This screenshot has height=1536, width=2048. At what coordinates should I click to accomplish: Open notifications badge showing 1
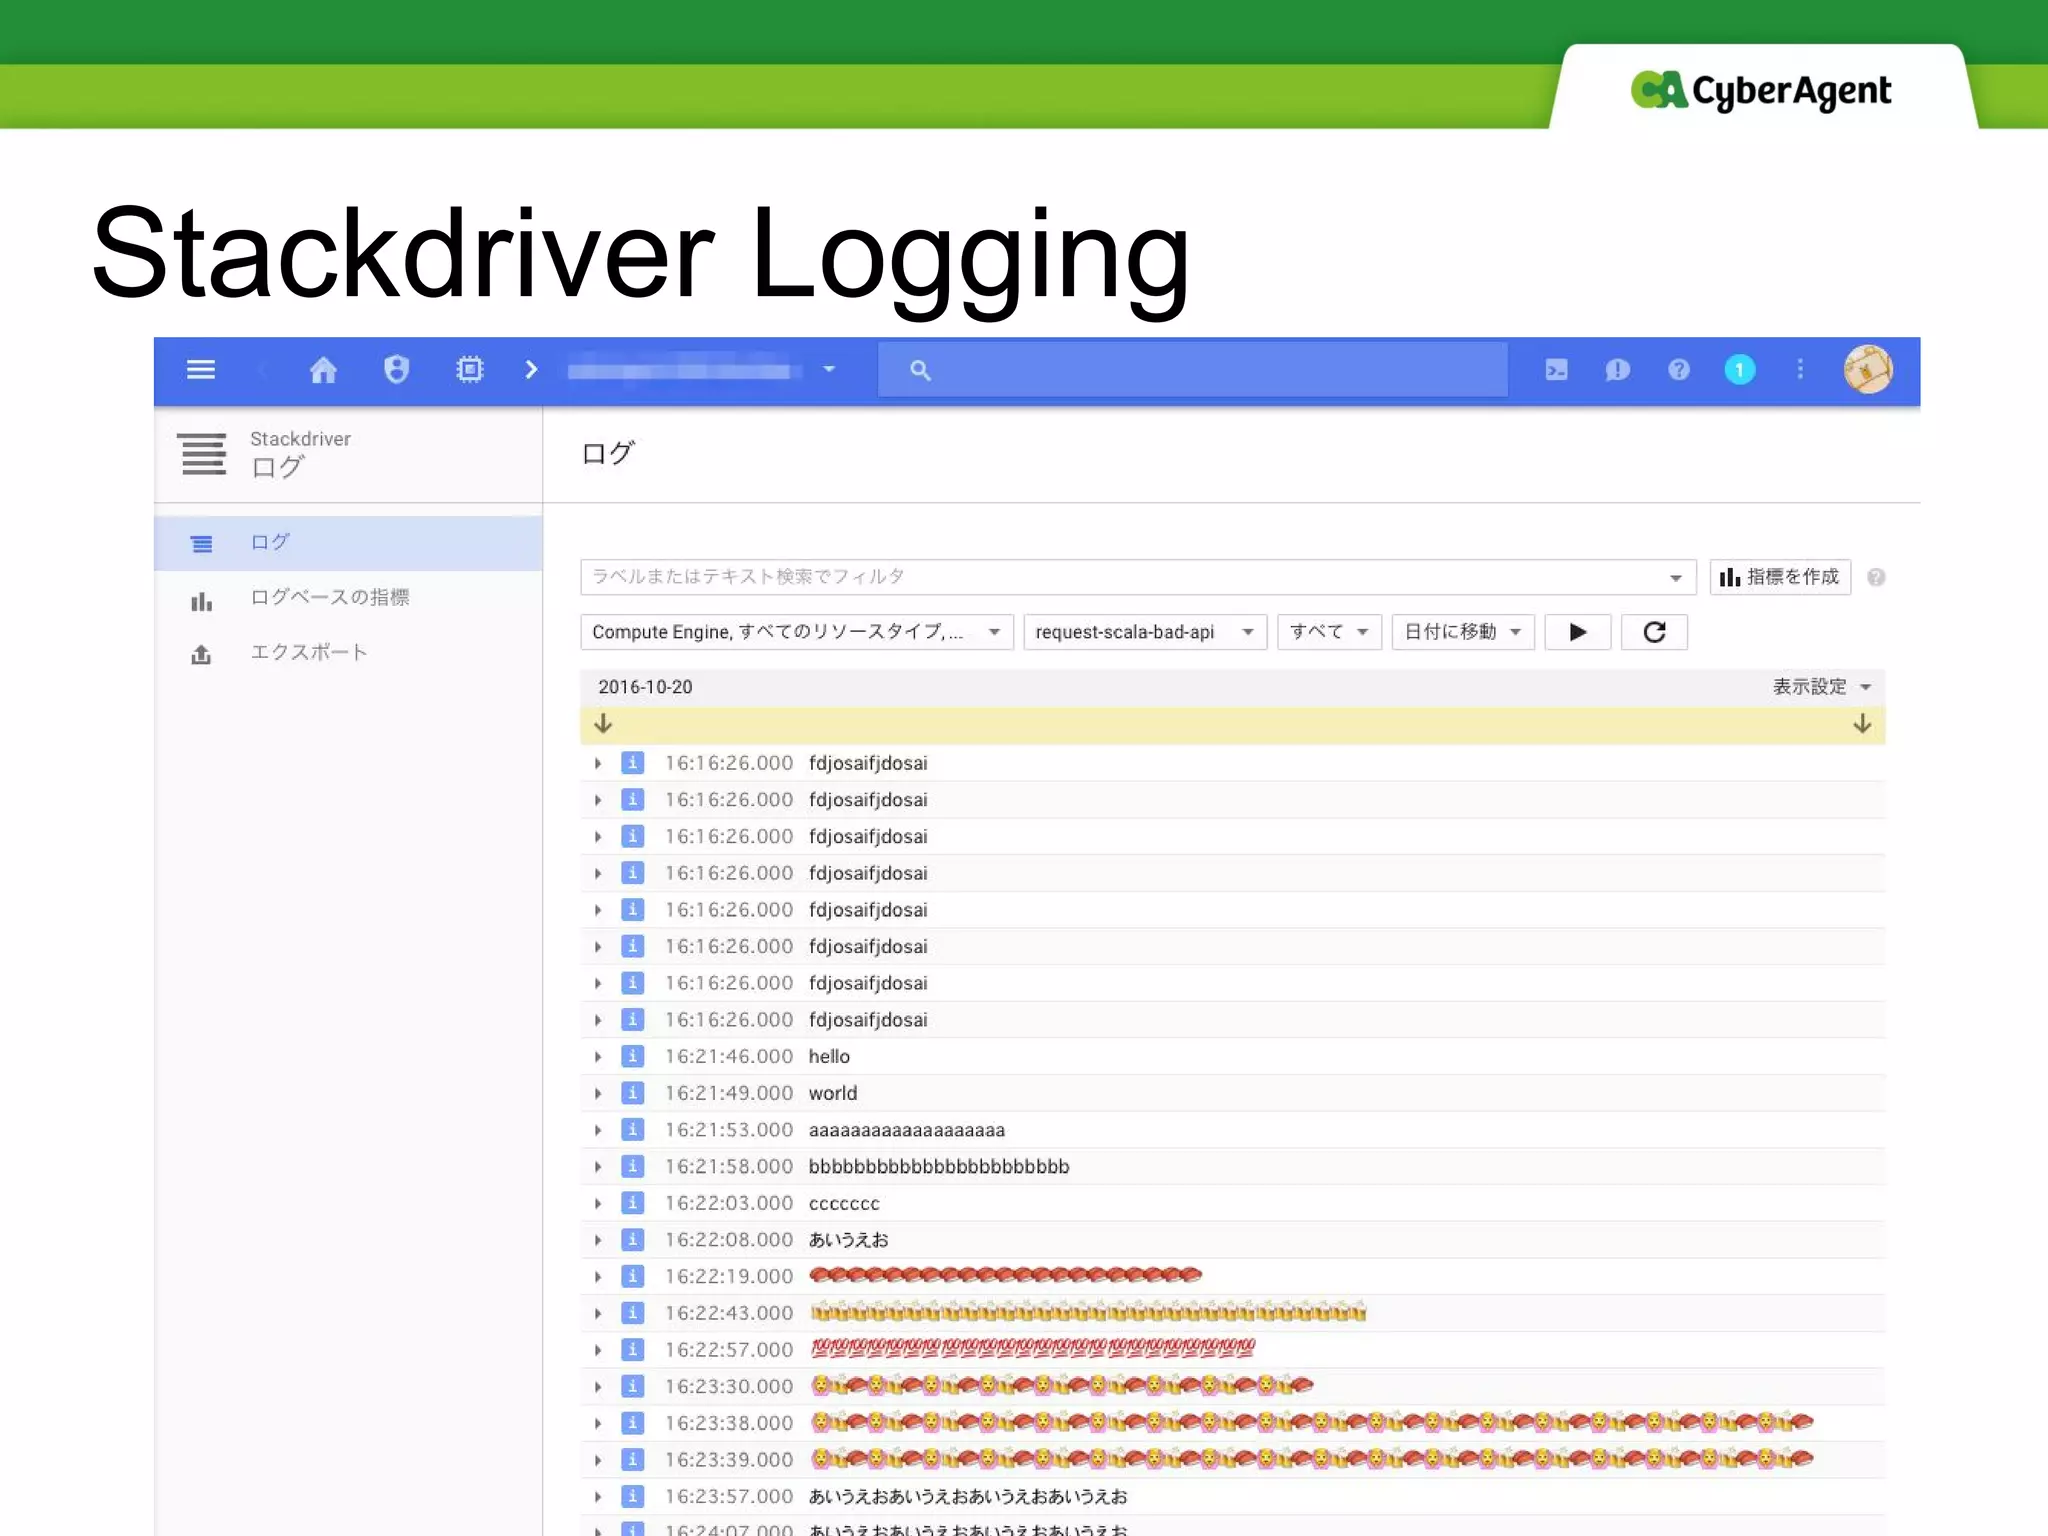tap(1740, 370)
